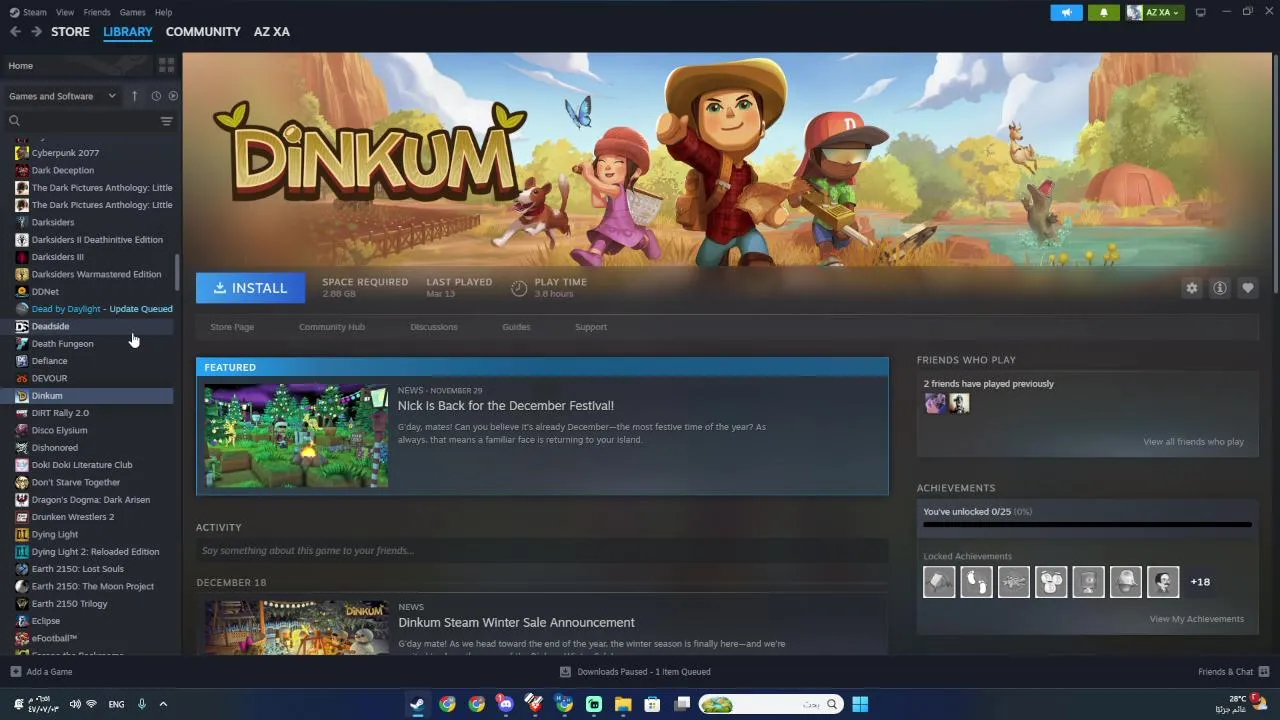Open the featured news thumbnail

296,436
